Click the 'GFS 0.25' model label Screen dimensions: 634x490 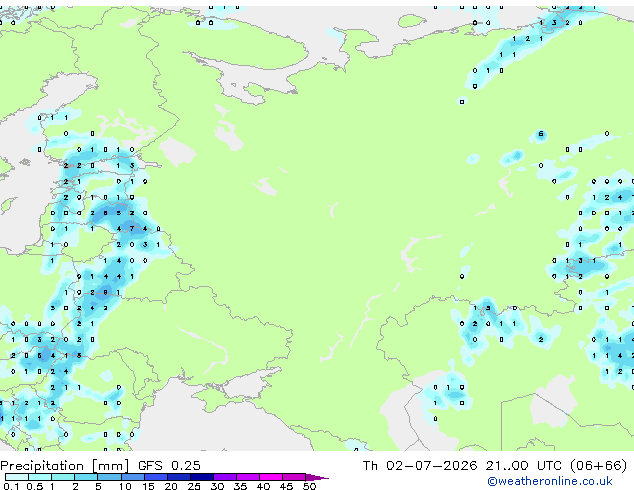point(169,466)
